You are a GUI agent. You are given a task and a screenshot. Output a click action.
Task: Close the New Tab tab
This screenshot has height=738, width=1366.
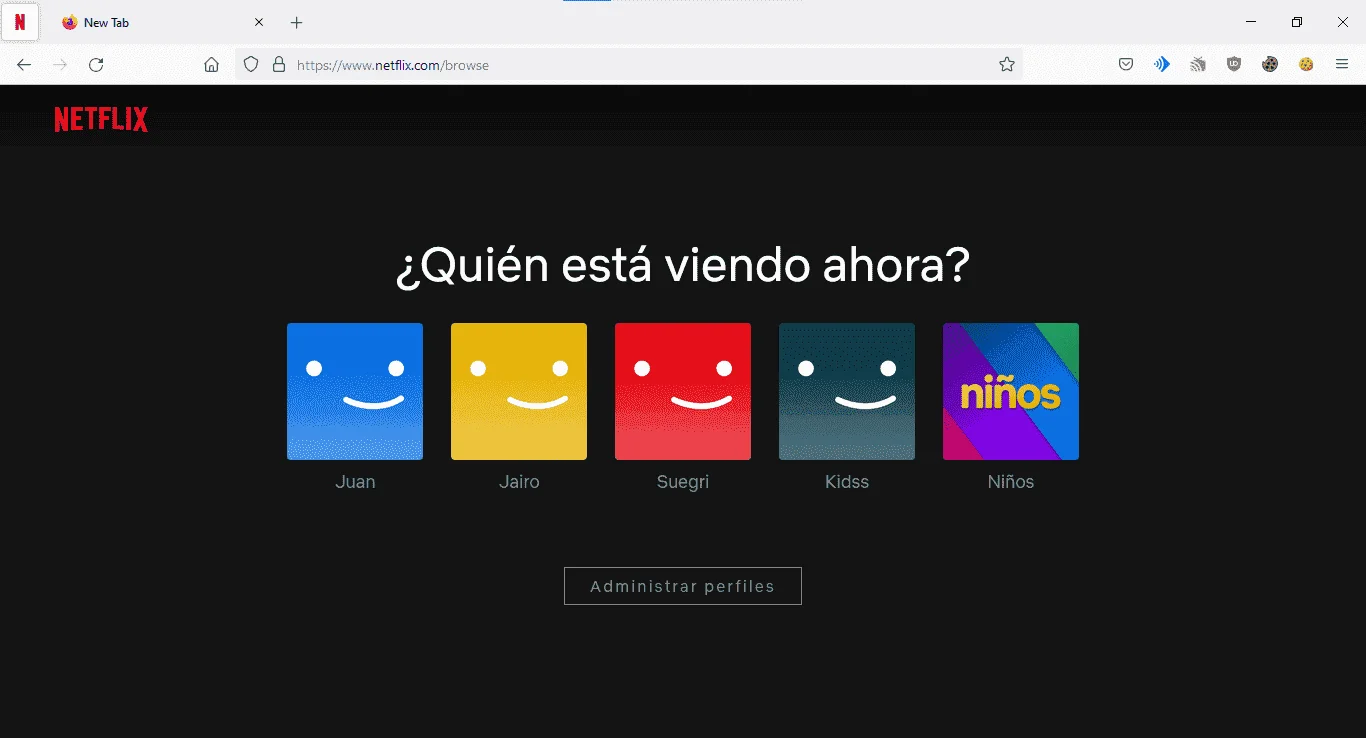[259, 22]
